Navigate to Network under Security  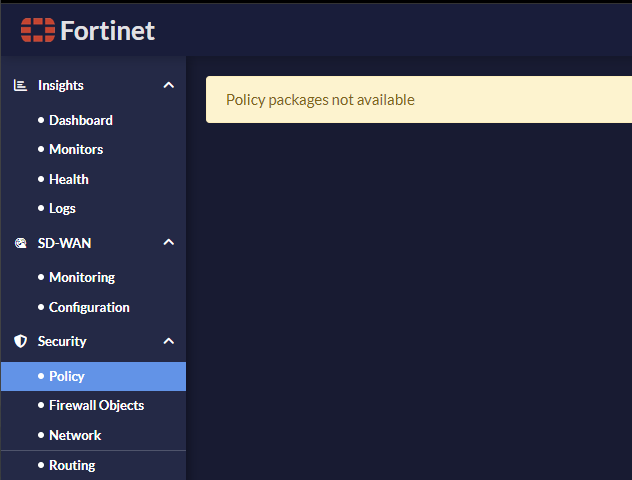tap(75, 435)
